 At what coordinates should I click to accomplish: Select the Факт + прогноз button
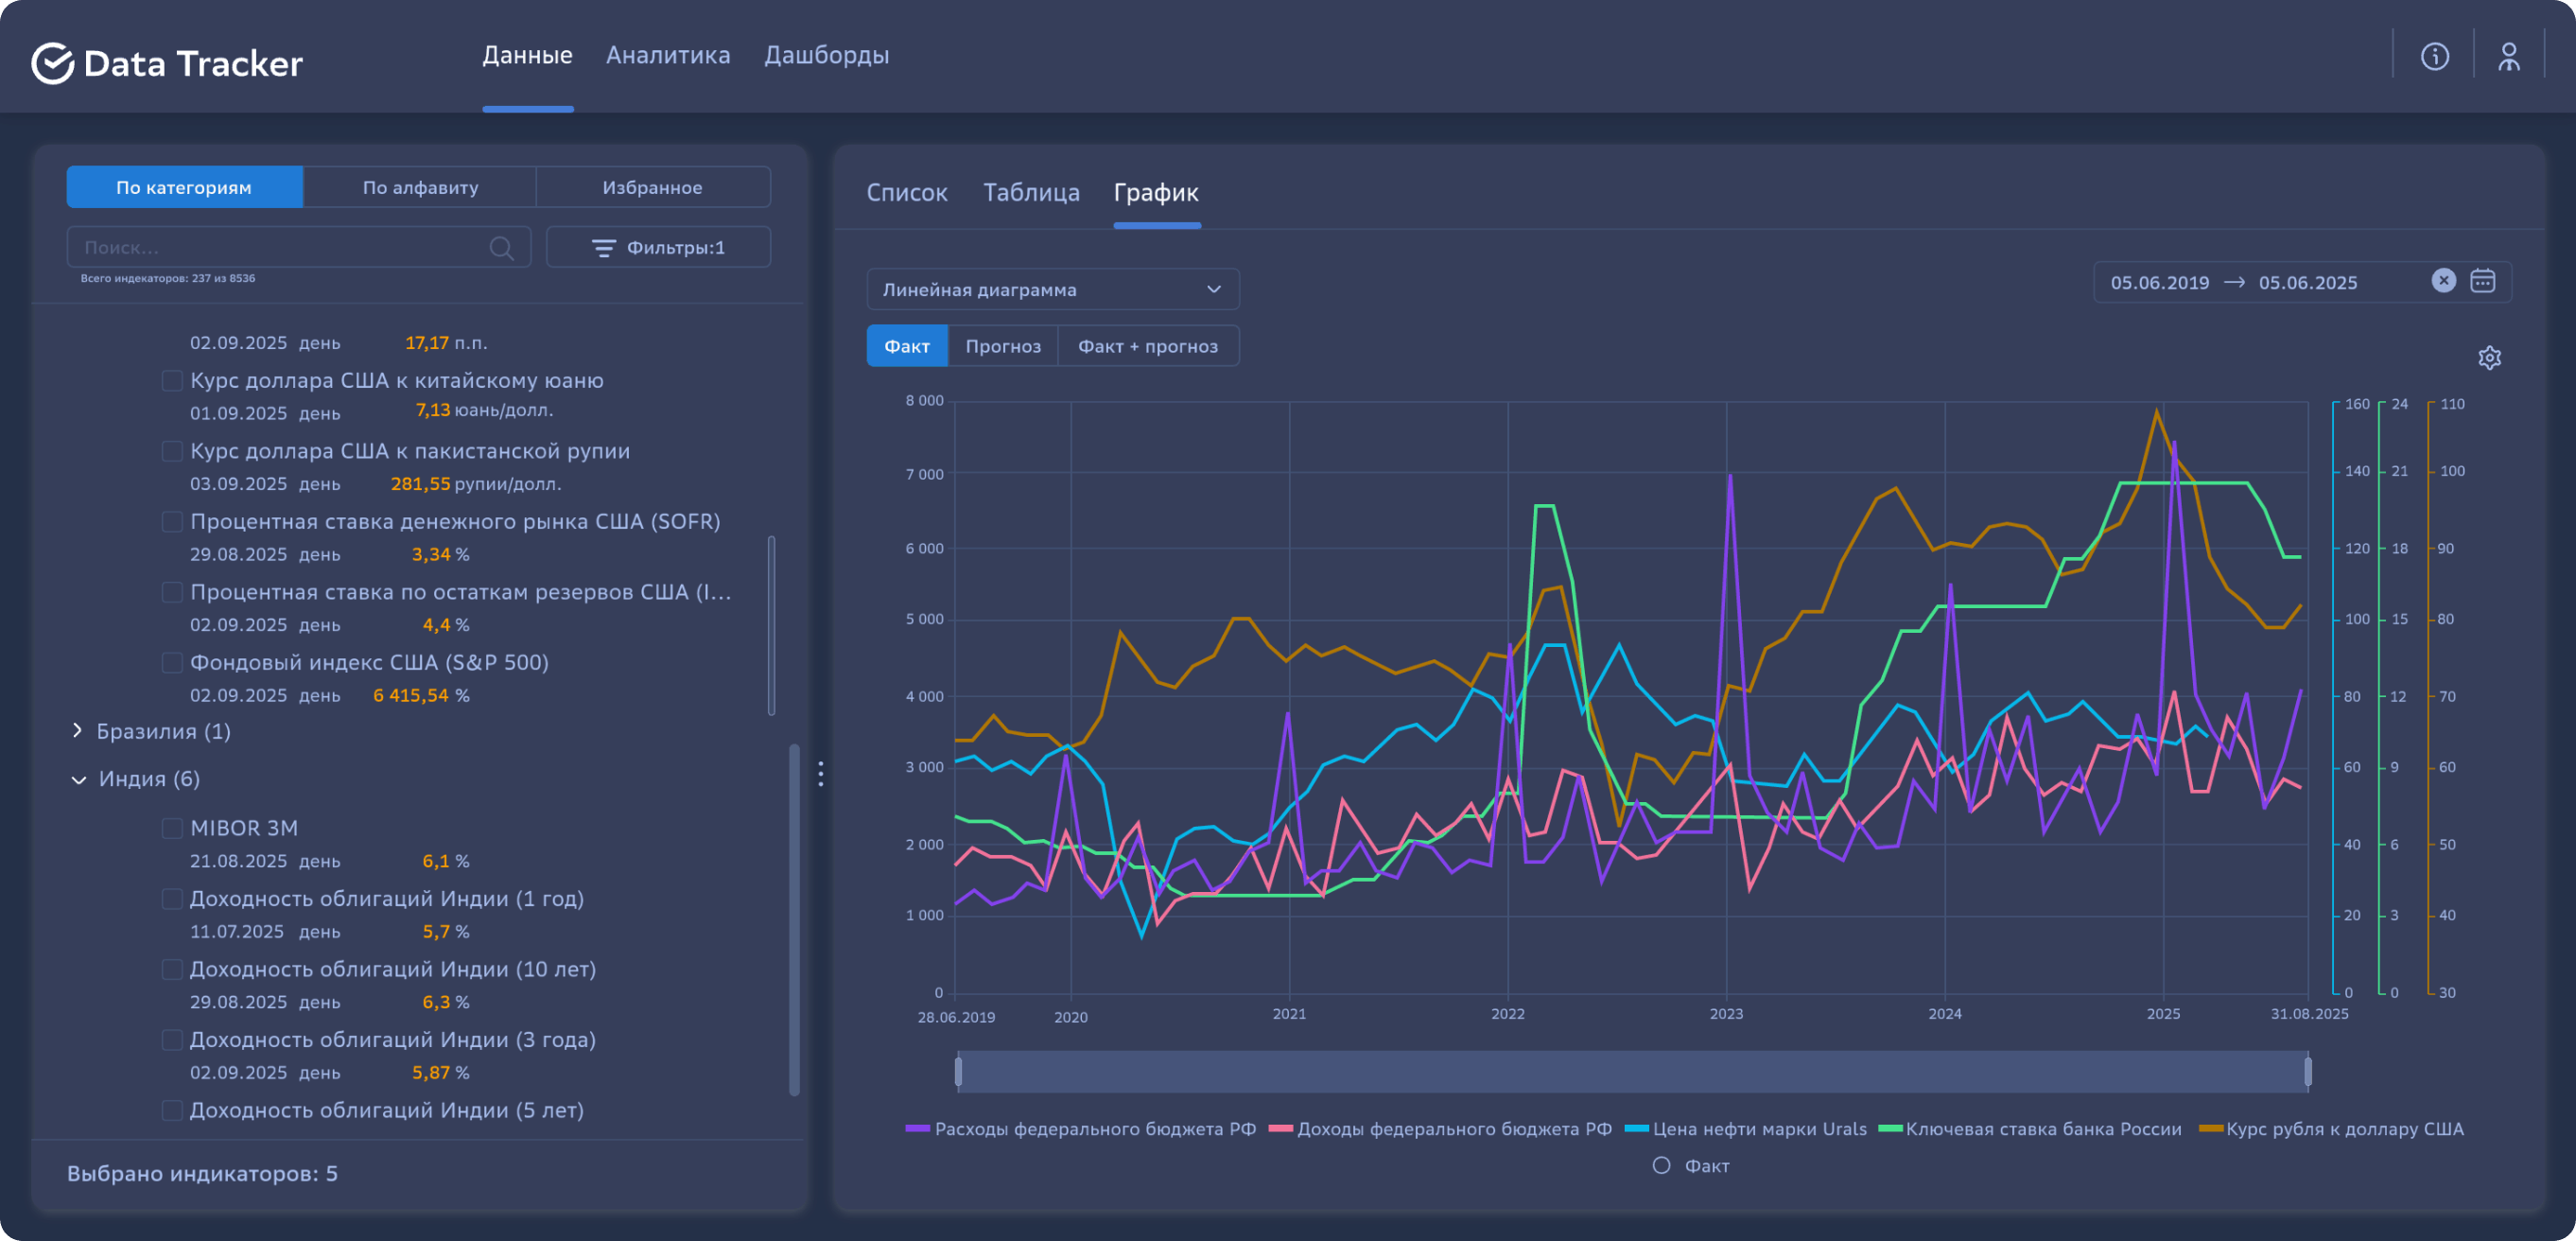click(x=1147, y=346)
